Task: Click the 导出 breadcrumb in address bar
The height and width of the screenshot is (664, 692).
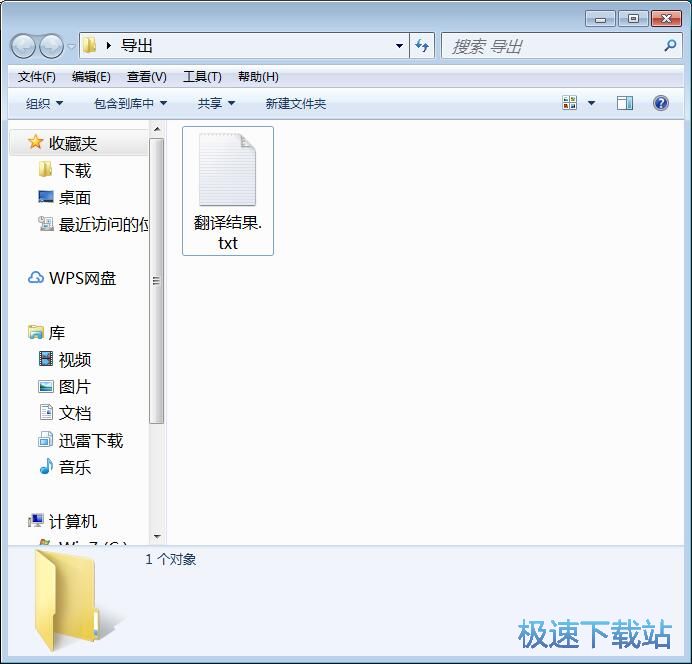Action: tap(137, 45)
